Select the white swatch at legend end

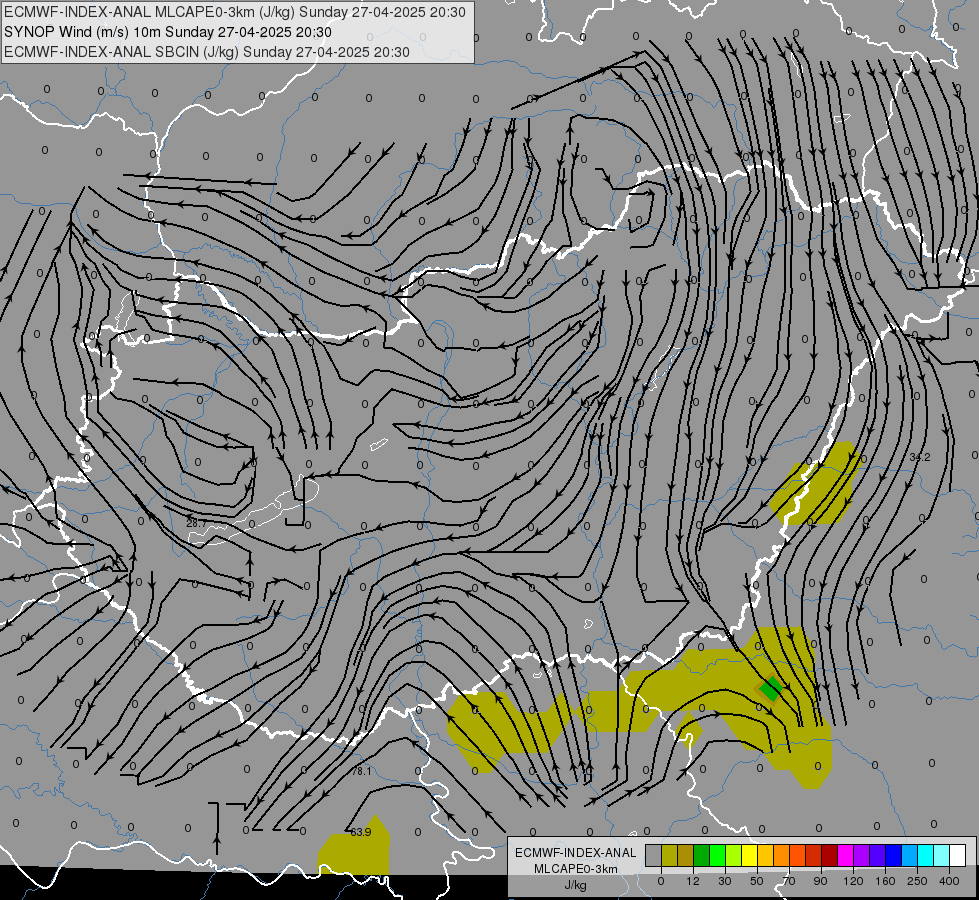coord(958,856)
